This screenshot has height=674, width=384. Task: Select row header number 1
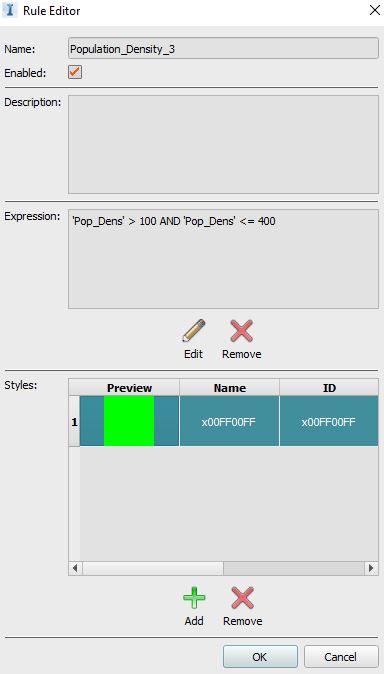tap(74, 422)
